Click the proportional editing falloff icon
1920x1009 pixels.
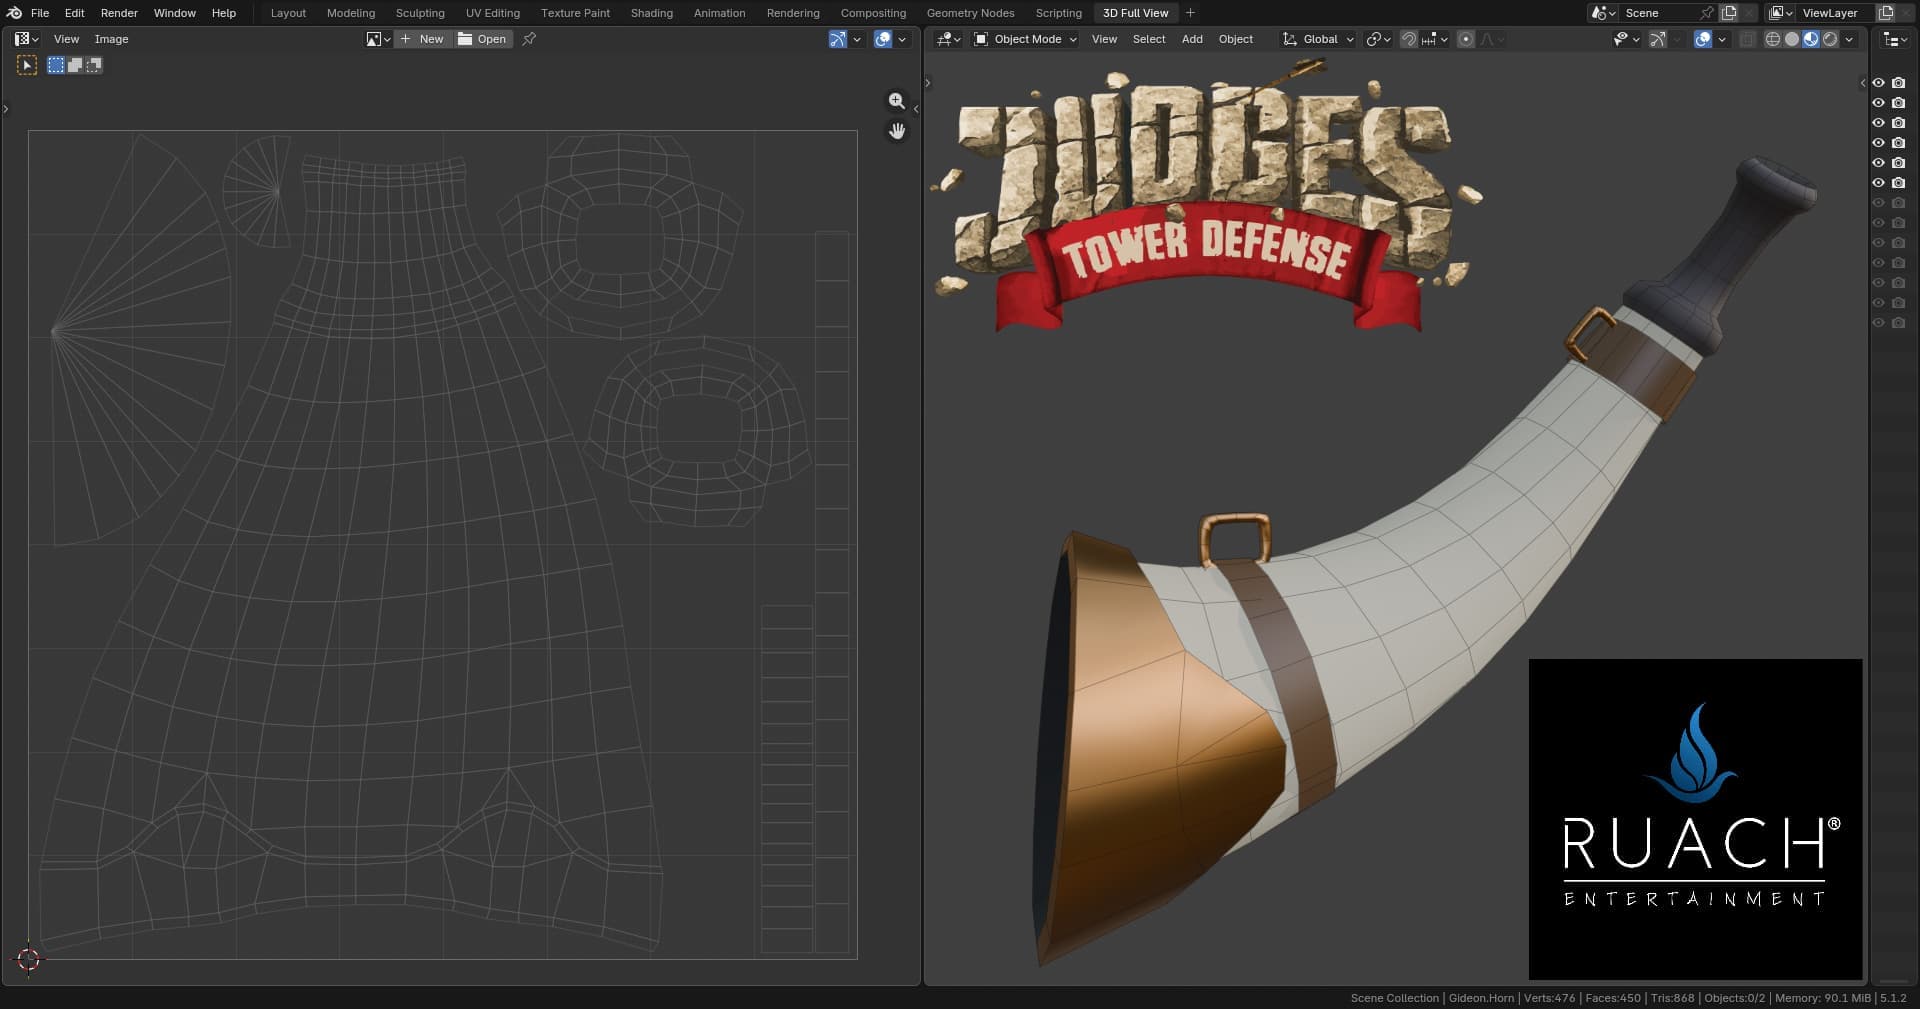[1491, 39]
